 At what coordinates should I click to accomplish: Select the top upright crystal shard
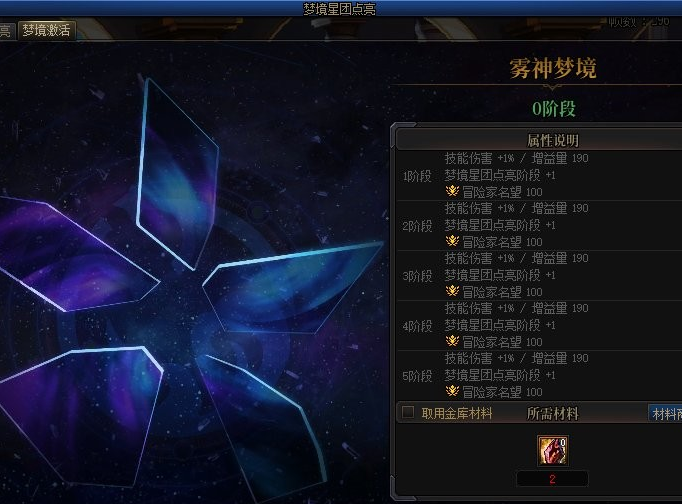[x=177, y=174]
